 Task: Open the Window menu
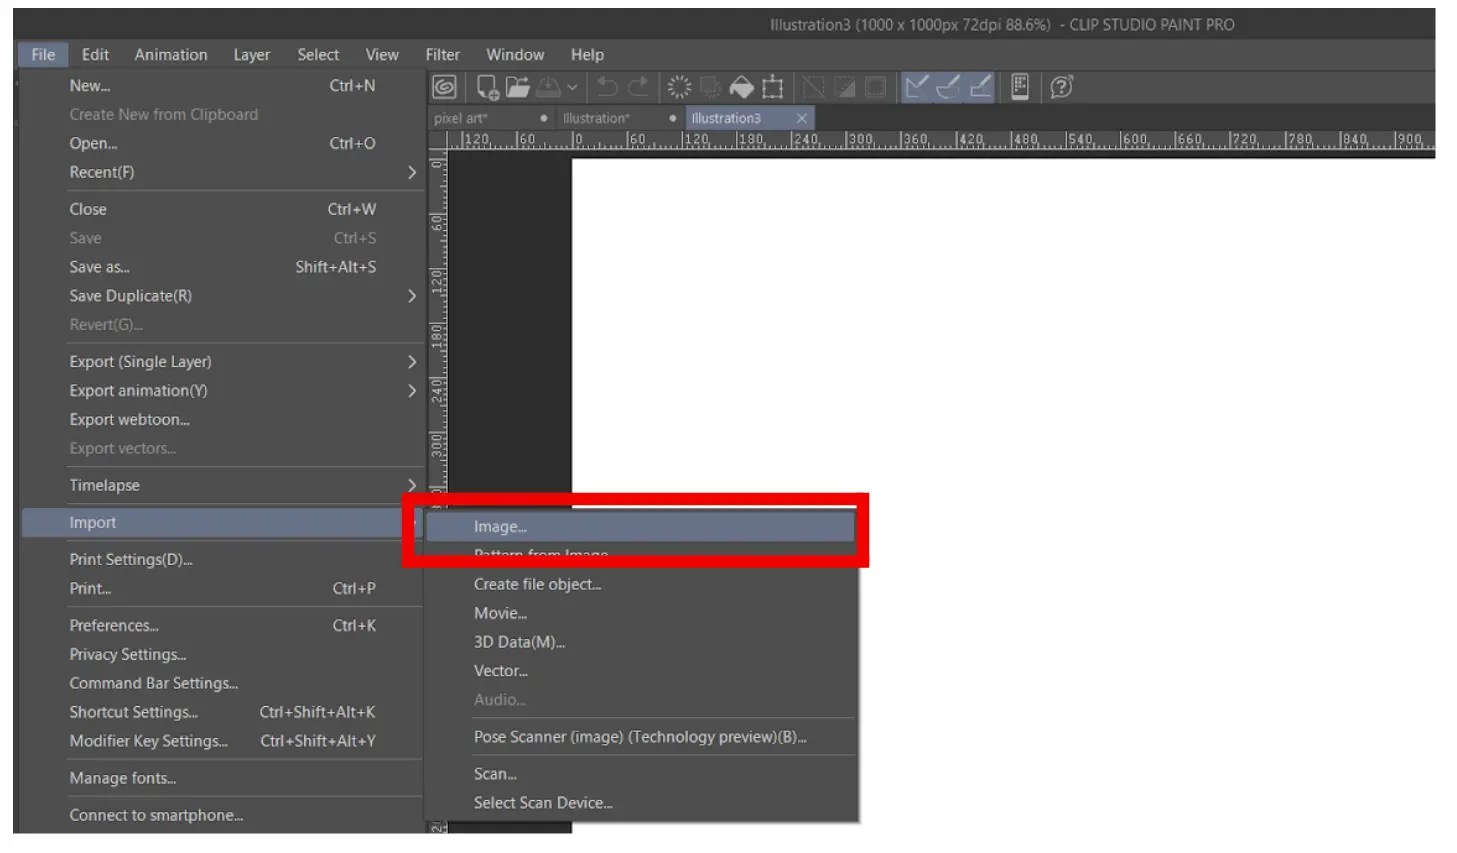[x=515, y=54]
